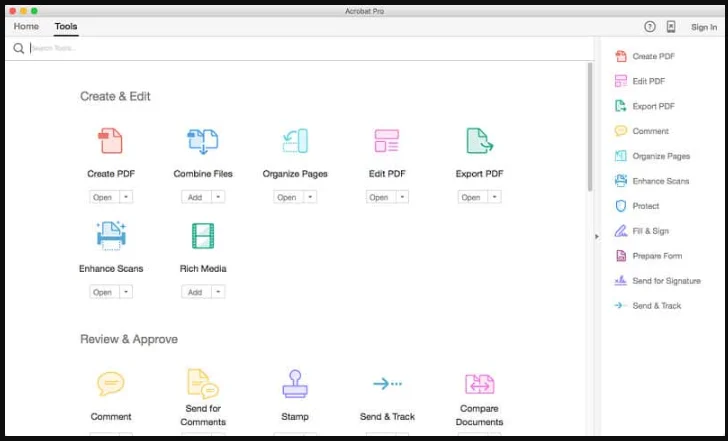Select the Organize Pages tool icon in main area
The image size is (728, 441).
click(x=295, y=141)
